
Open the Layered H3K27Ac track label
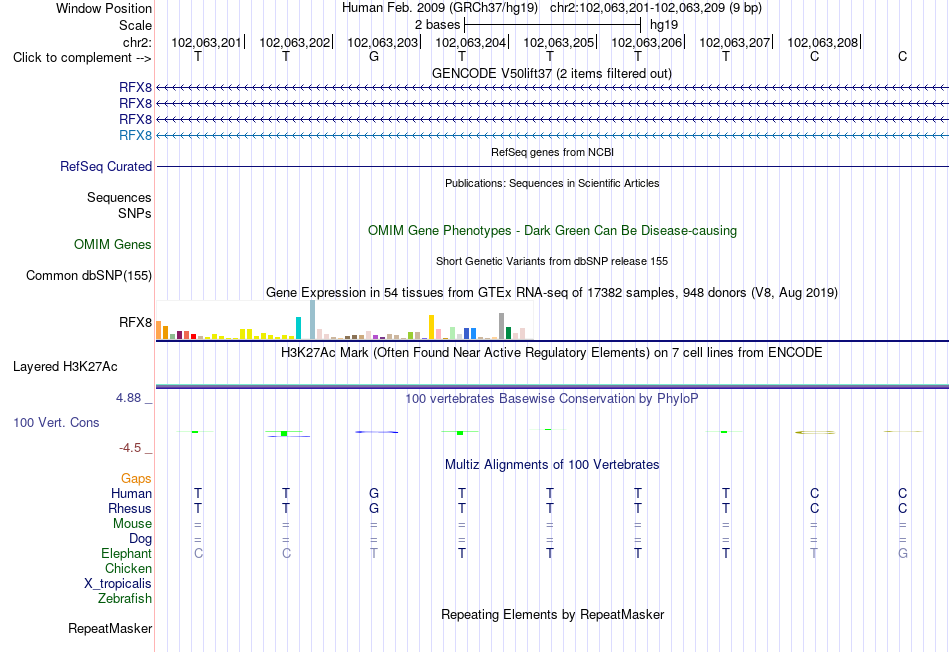[65, 367]
